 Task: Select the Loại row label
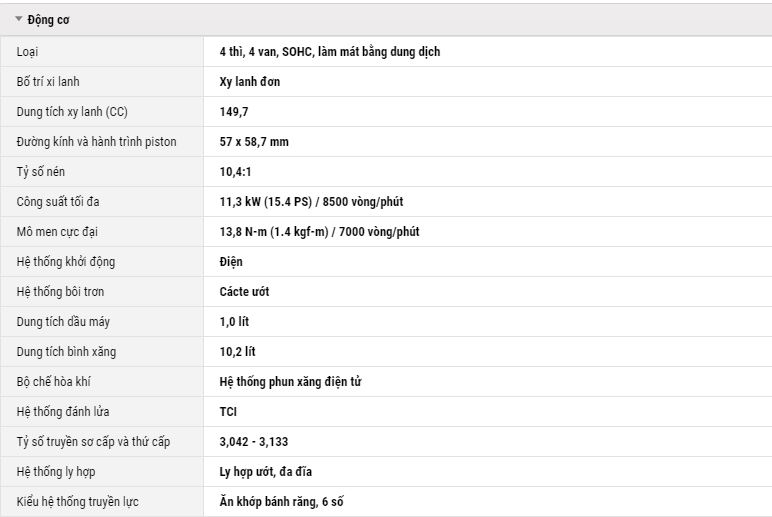point(27,52)
